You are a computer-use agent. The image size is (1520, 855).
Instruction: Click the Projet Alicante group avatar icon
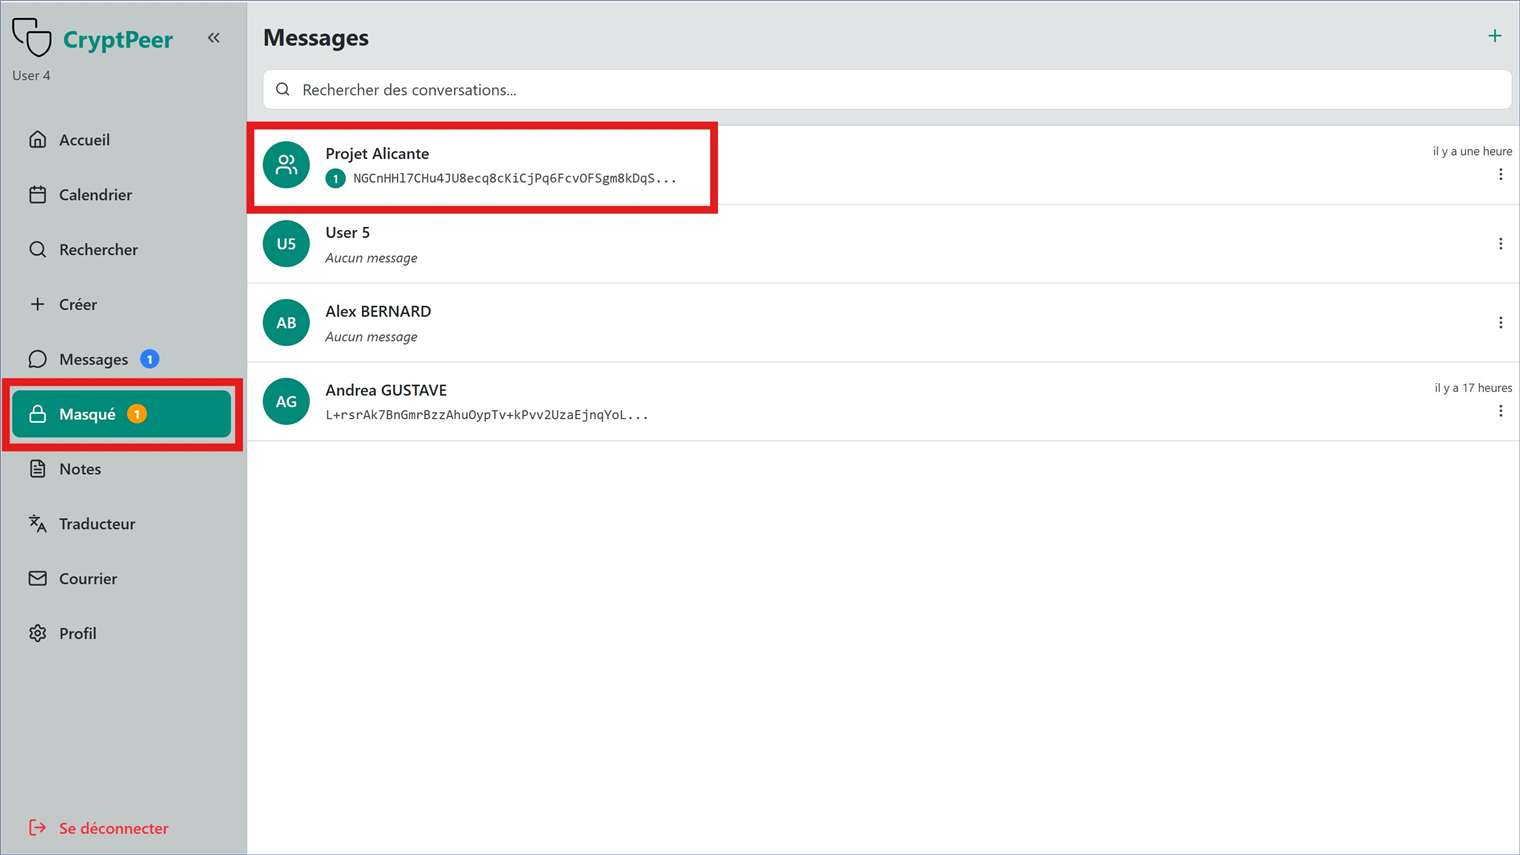coord(286,165)
